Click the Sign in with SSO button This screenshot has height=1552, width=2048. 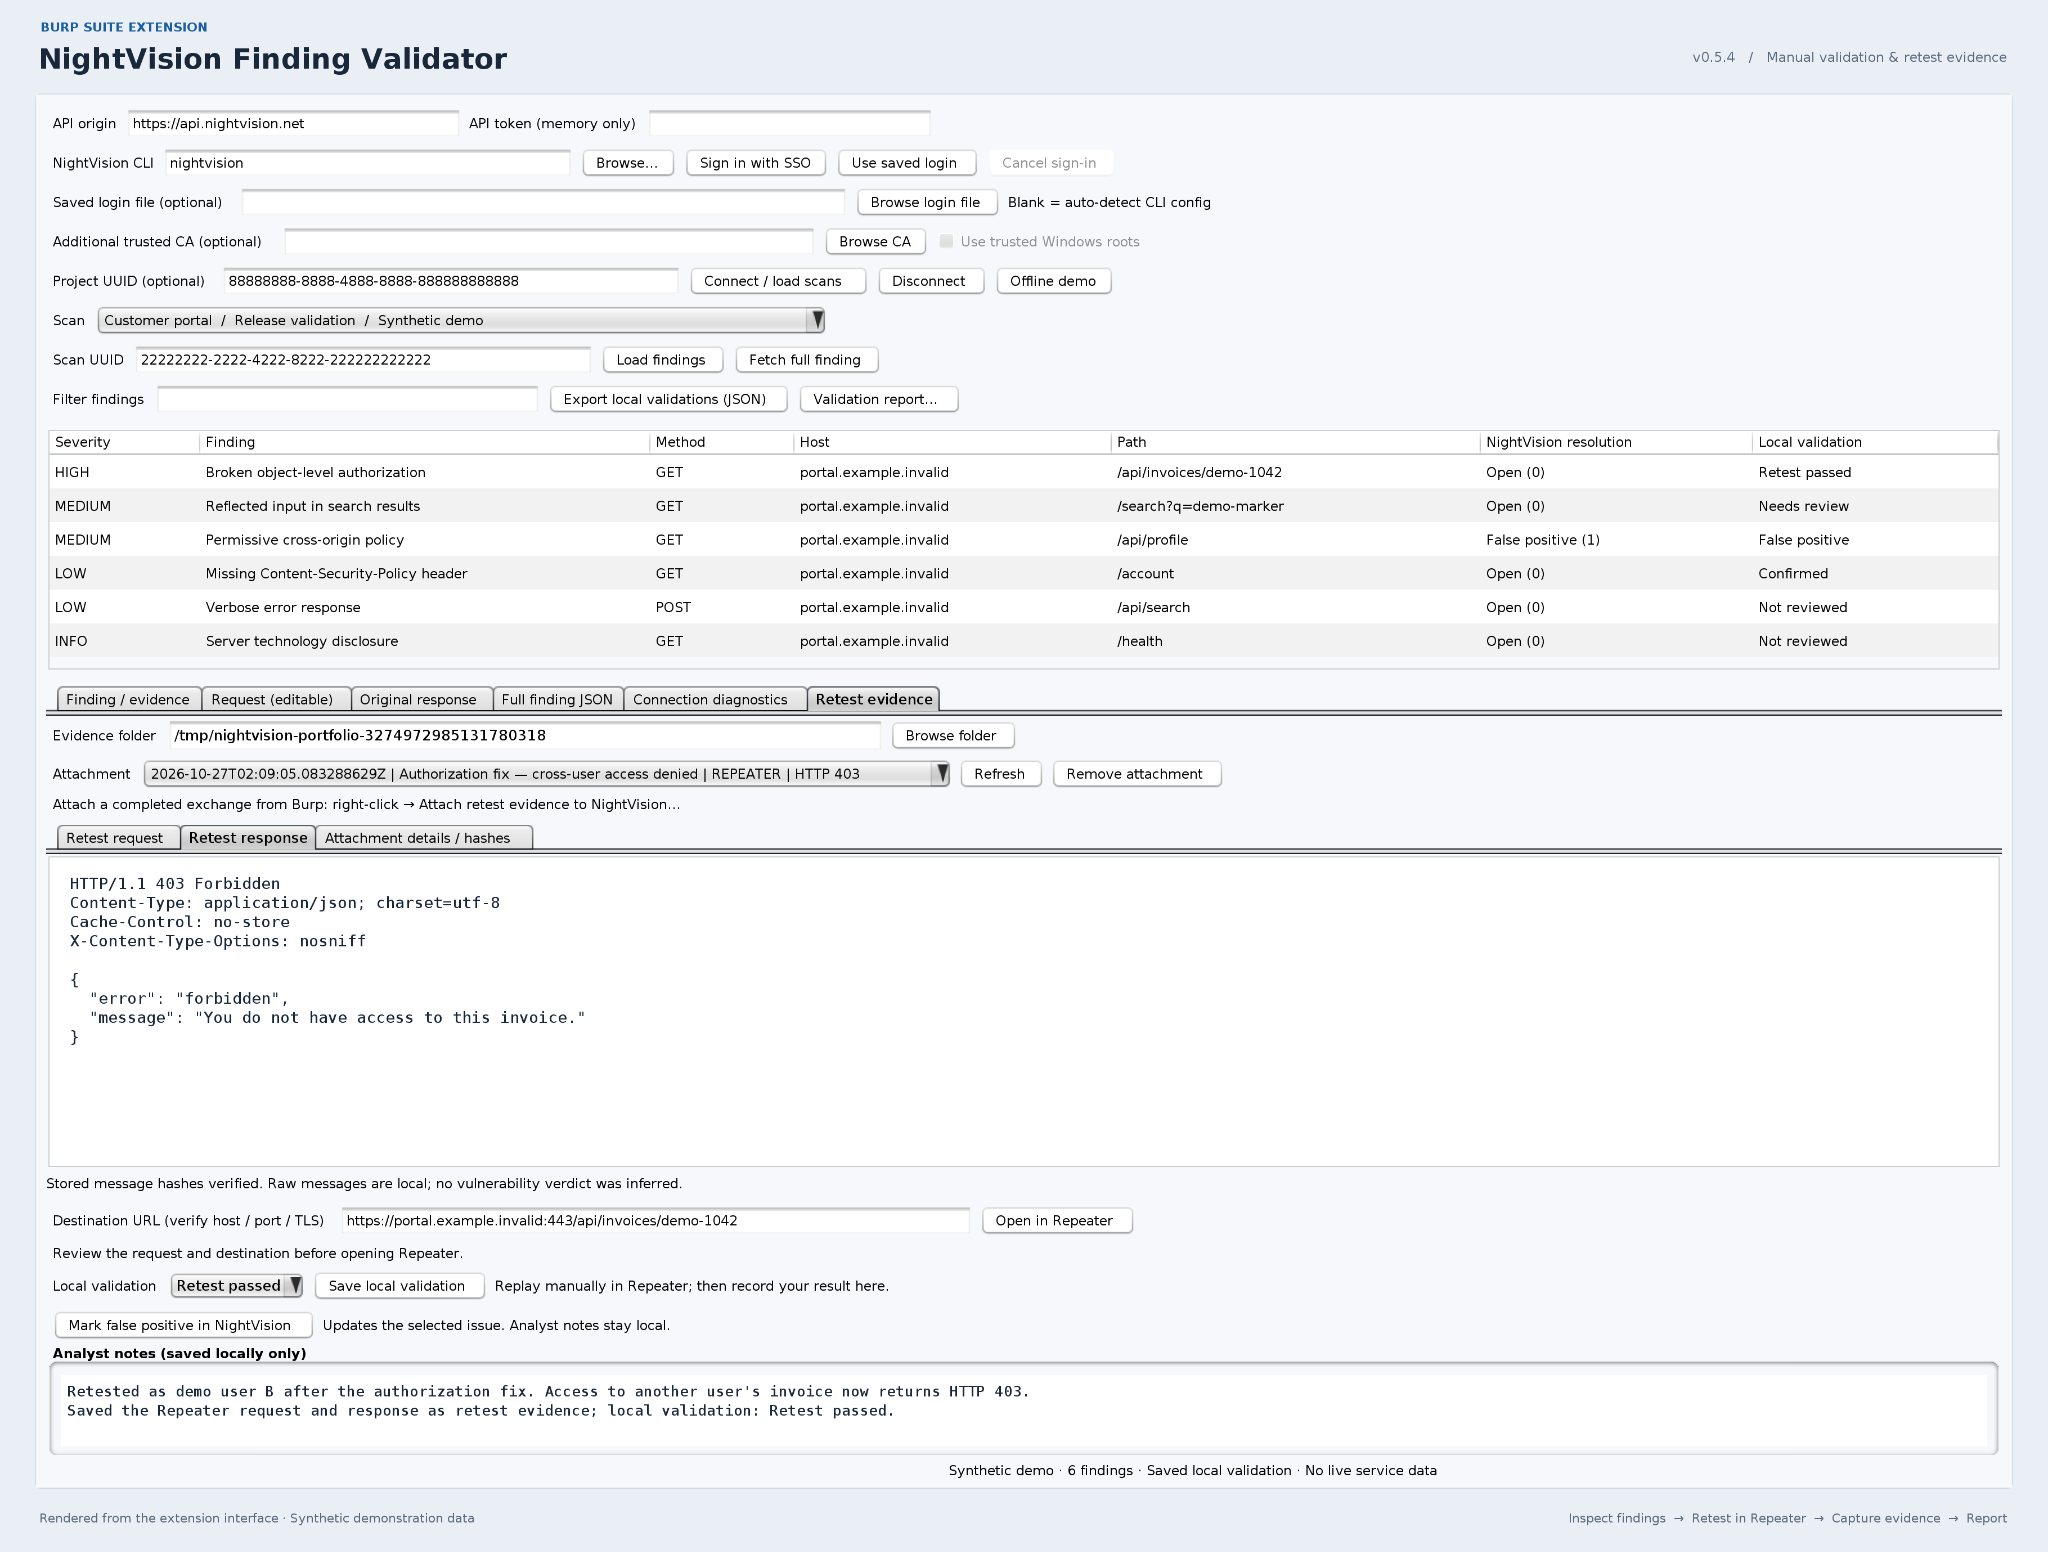[x=755, y=163]
